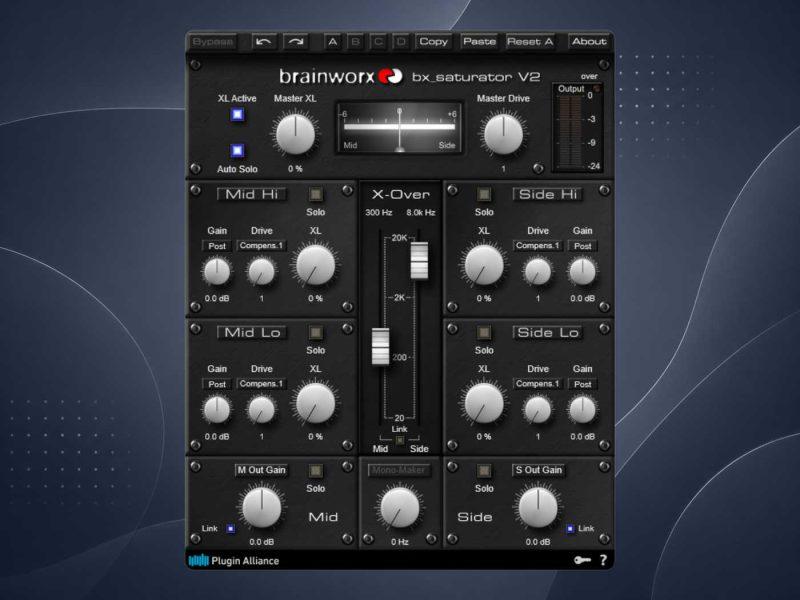Solo the Side Hi band
Screen dimensions: 800x600
pos(484,194)
